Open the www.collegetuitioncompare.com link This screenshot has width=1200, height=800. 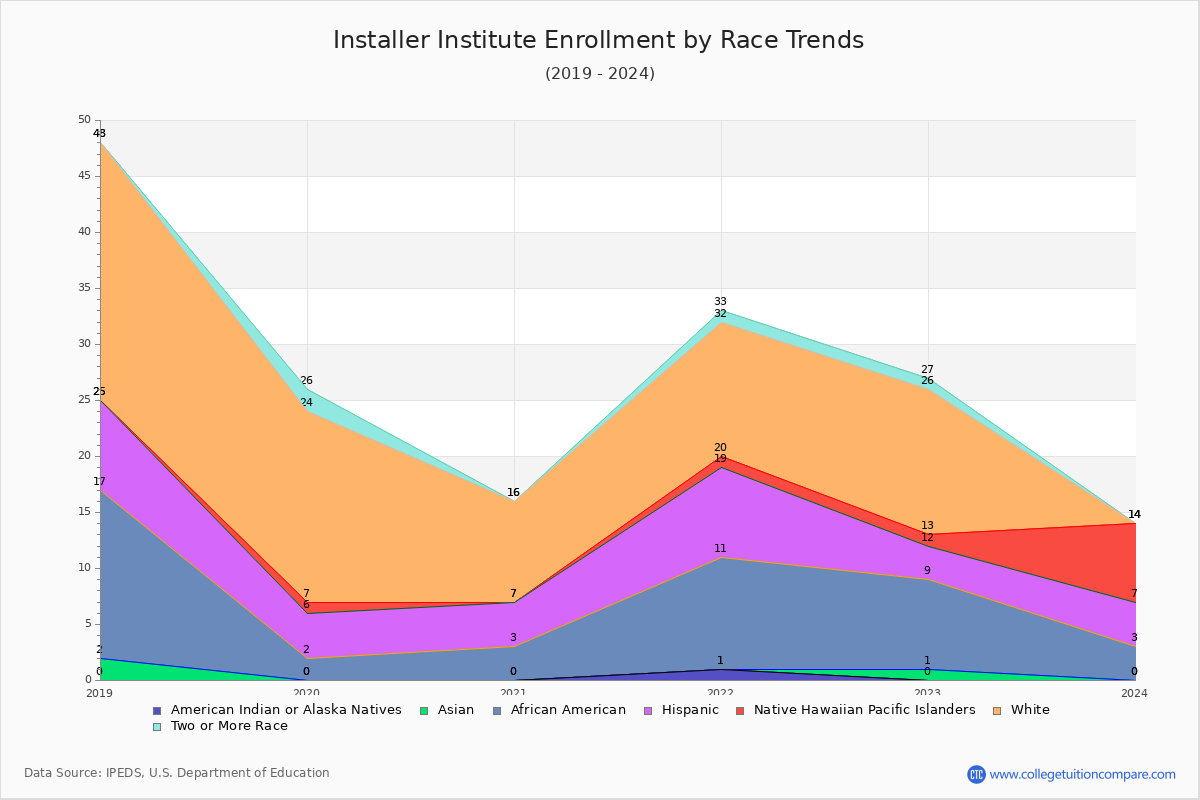[1083, 774]
